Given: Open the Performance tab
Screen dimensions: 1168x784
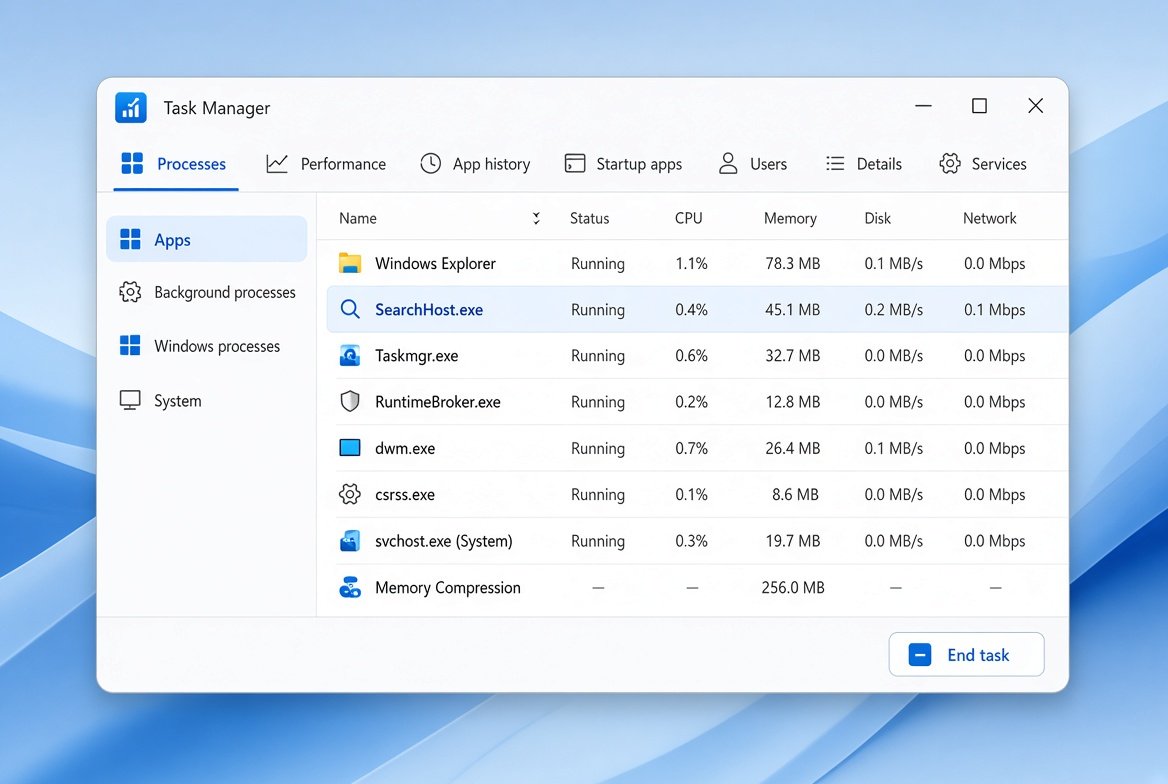Looking at the screenshot, I should (326, 164).
